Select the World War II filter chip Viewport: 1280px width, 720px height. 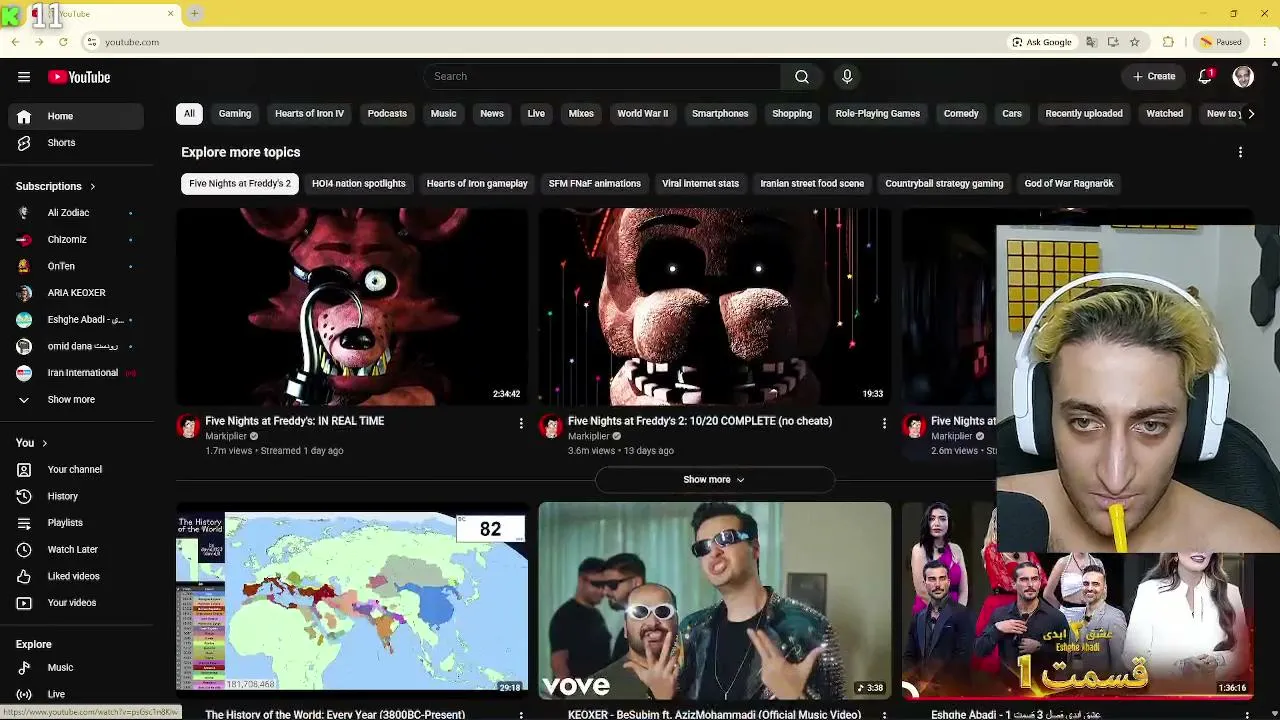click(643, 114)
